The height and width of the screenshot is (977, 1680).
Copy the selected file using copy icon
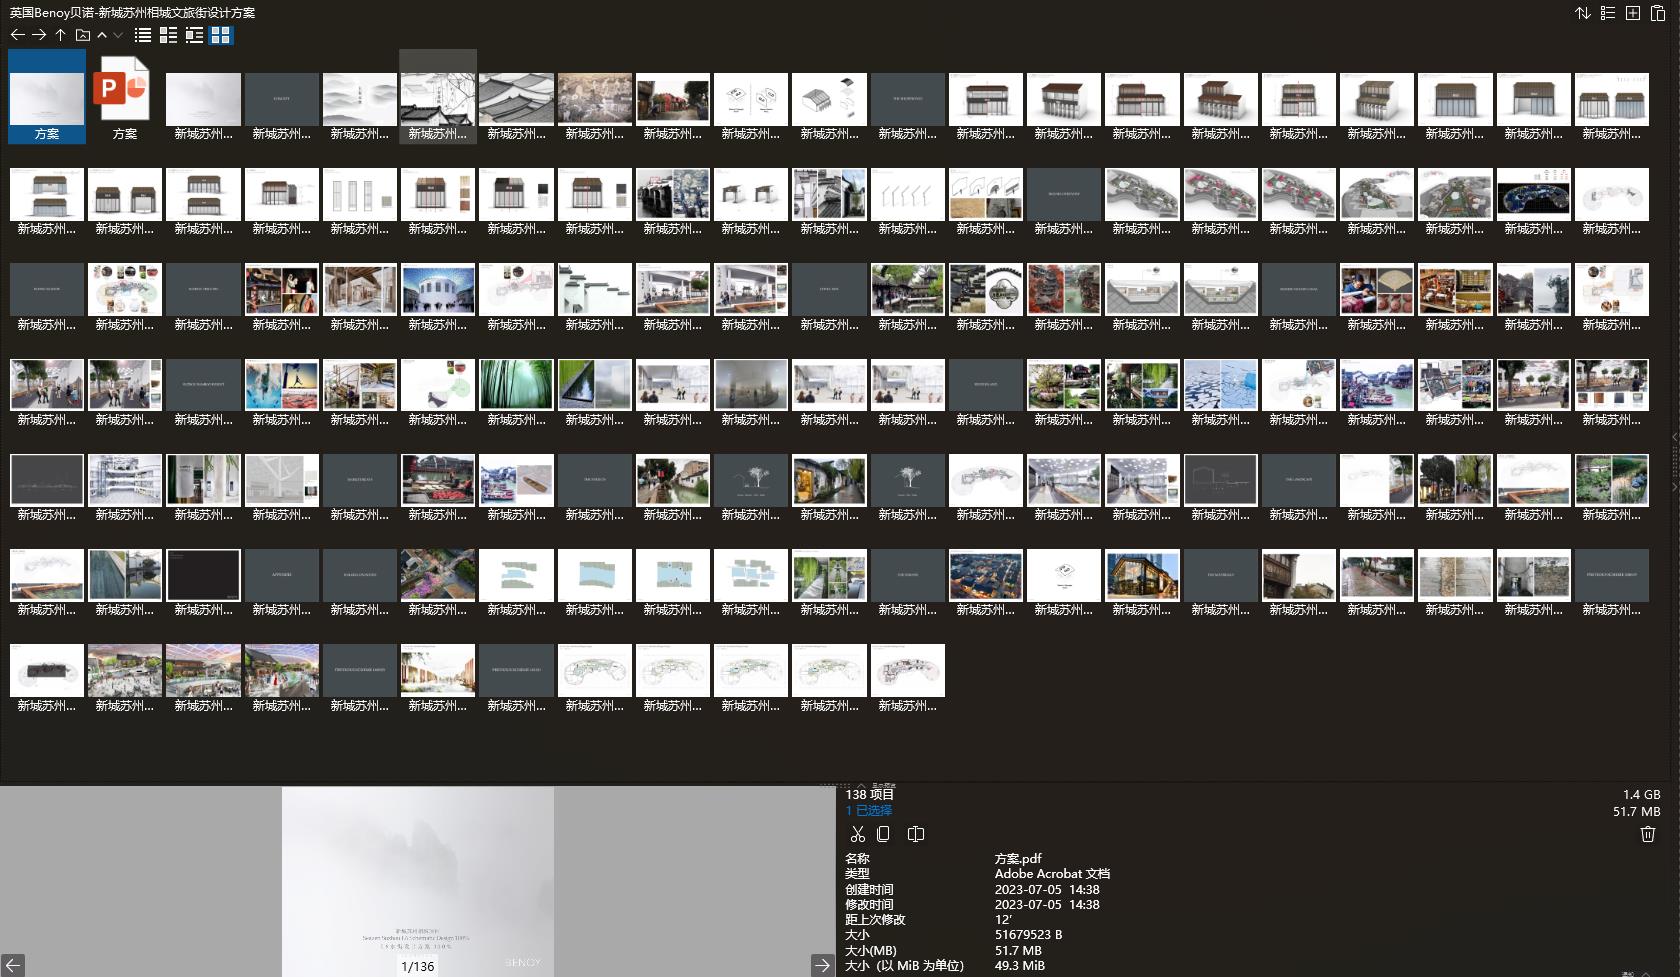pyautogui.click(x=883, y=834)
